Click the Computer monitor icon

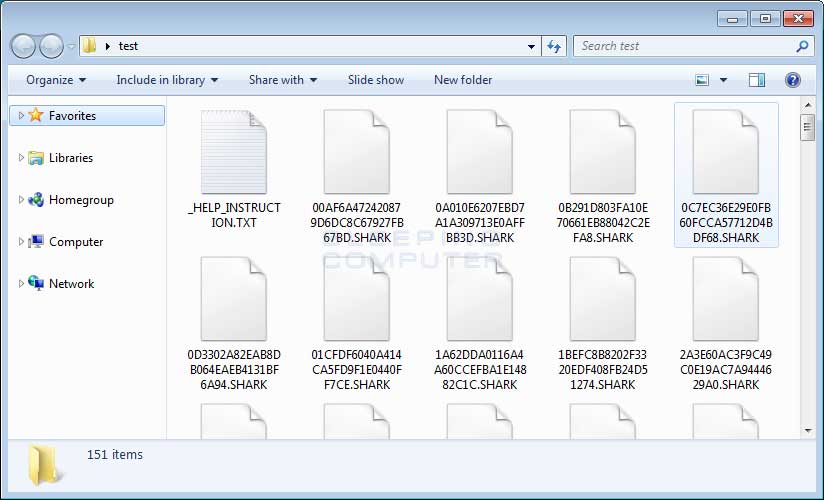[x=36, y=242]
